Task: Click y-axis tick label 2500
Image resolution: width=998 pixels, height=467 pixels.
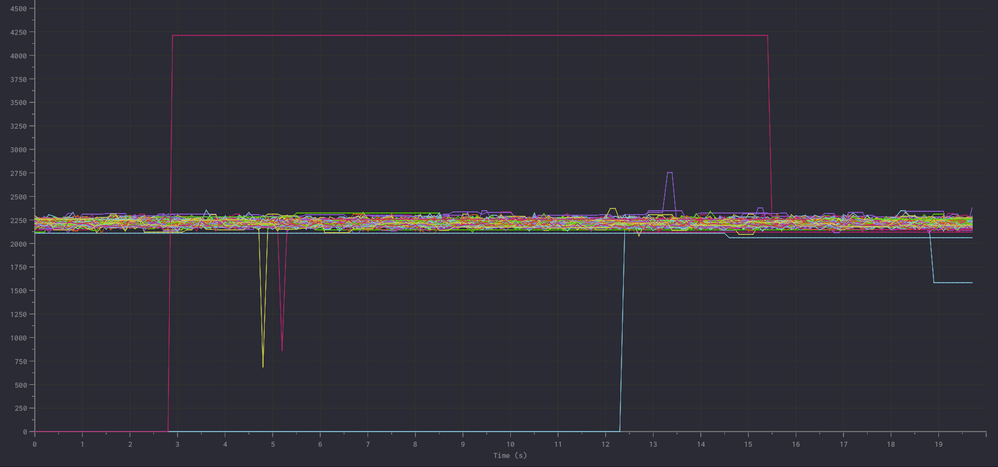Action: point(18,197)
